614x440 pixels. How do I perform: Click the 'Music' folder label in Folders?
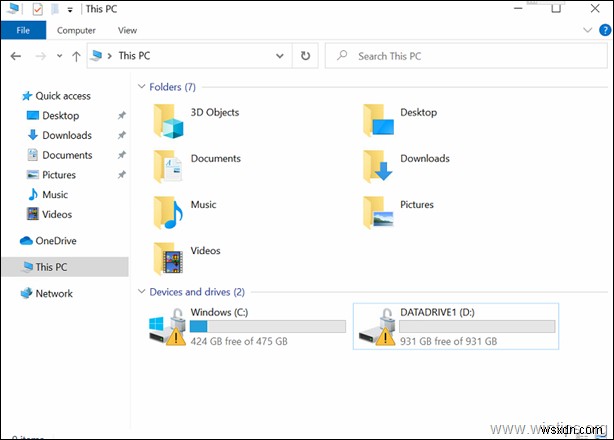point(203,204)
